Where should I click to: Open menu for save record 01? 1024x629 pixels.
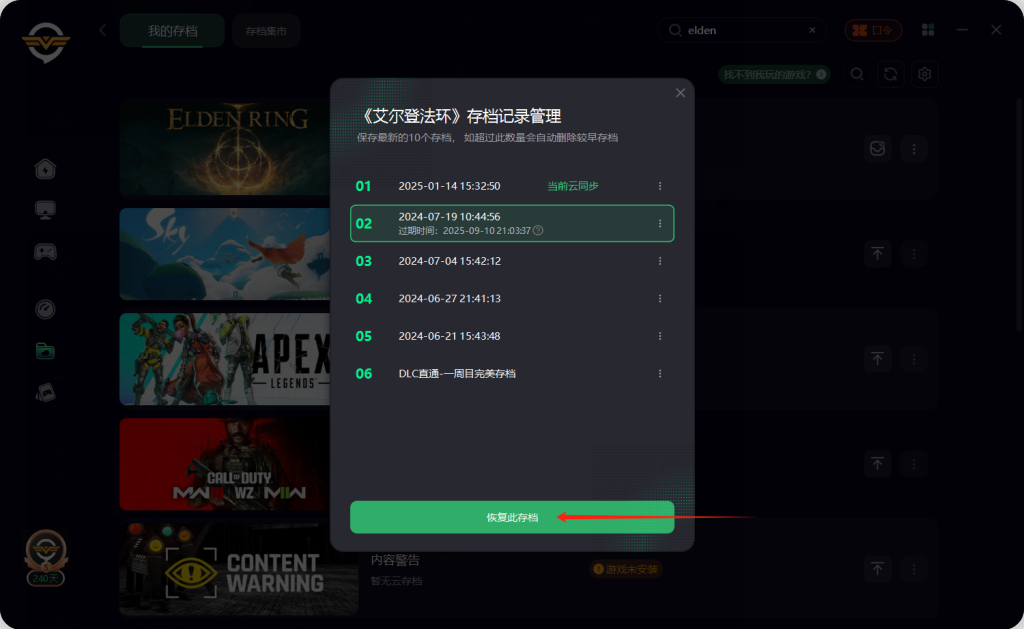pyautogui.click(x=660, y=186)
